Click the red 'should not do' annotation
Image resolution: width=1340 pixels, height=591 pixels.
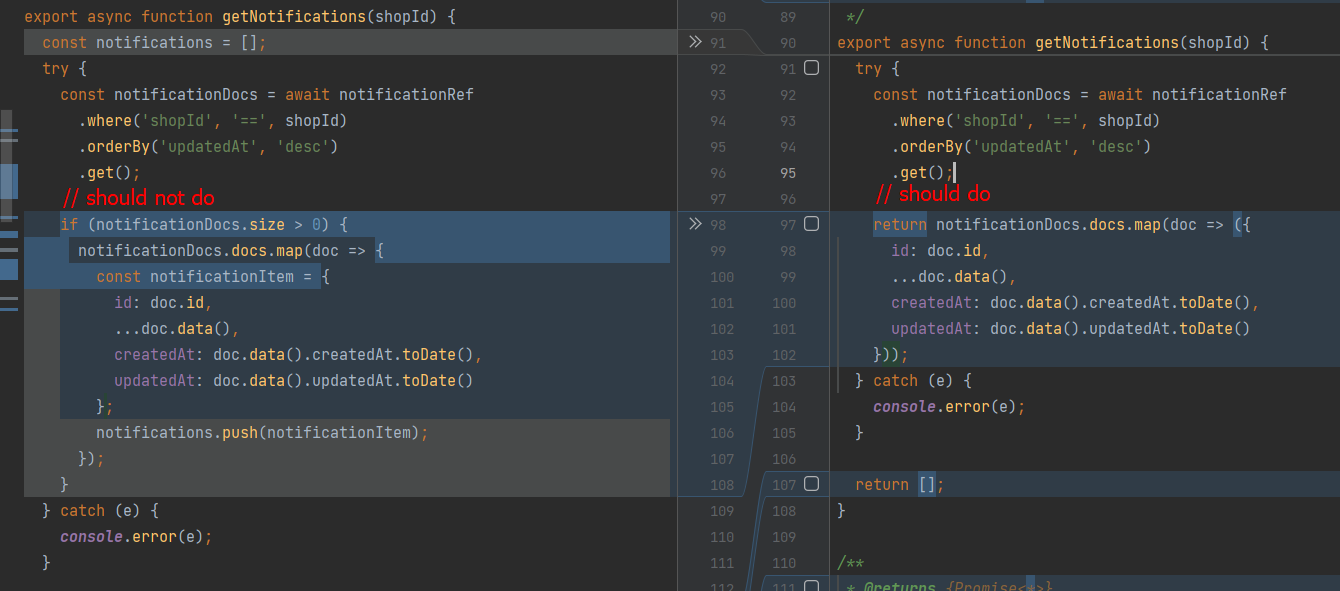point(138,197)
